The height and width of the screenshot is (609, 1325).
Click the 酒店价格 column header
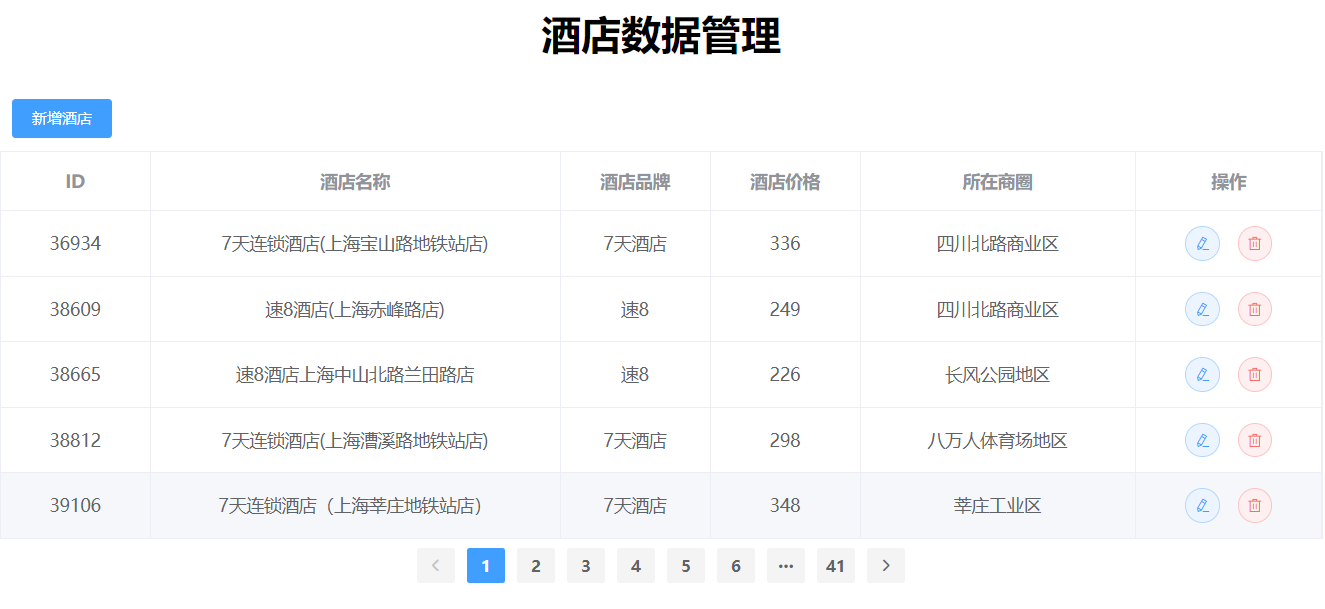tap(785, 182)
